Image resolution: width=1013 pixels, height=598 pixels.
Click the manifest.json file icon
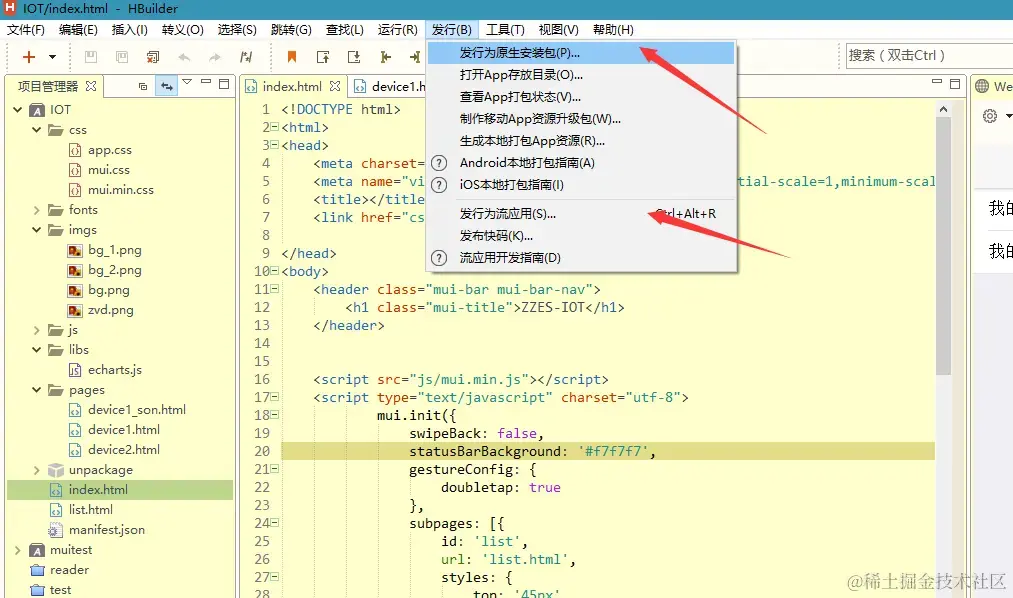[58, 529]
